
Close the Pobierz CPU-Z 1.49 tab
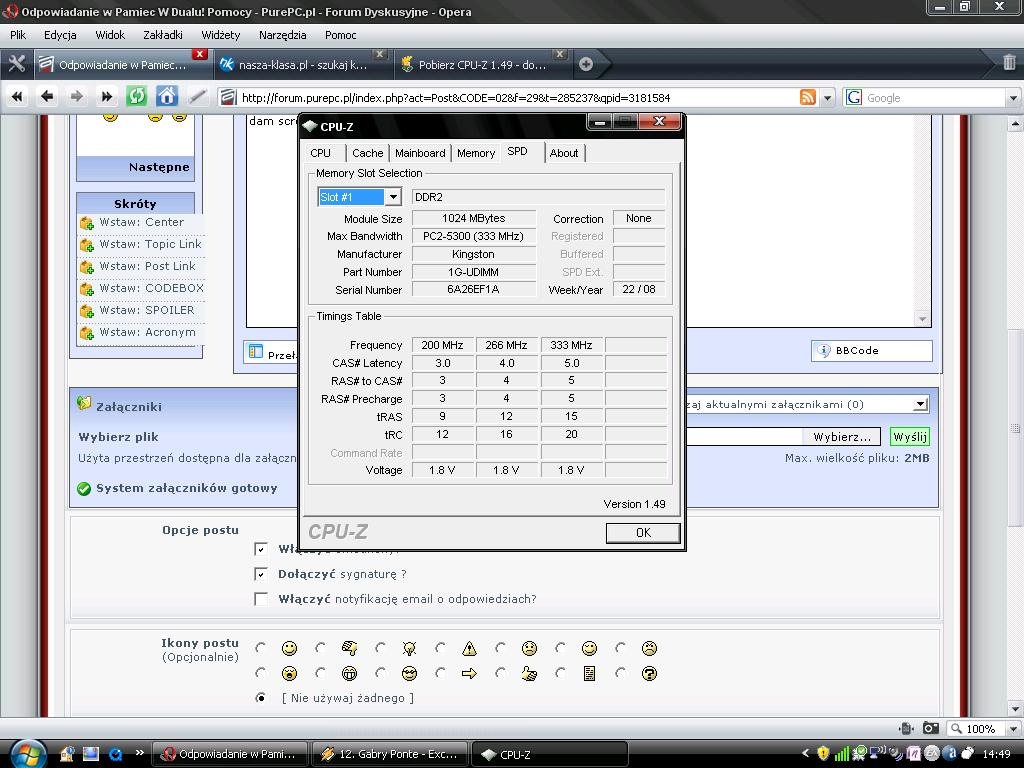pyautogui.click(x=559, y=54)
